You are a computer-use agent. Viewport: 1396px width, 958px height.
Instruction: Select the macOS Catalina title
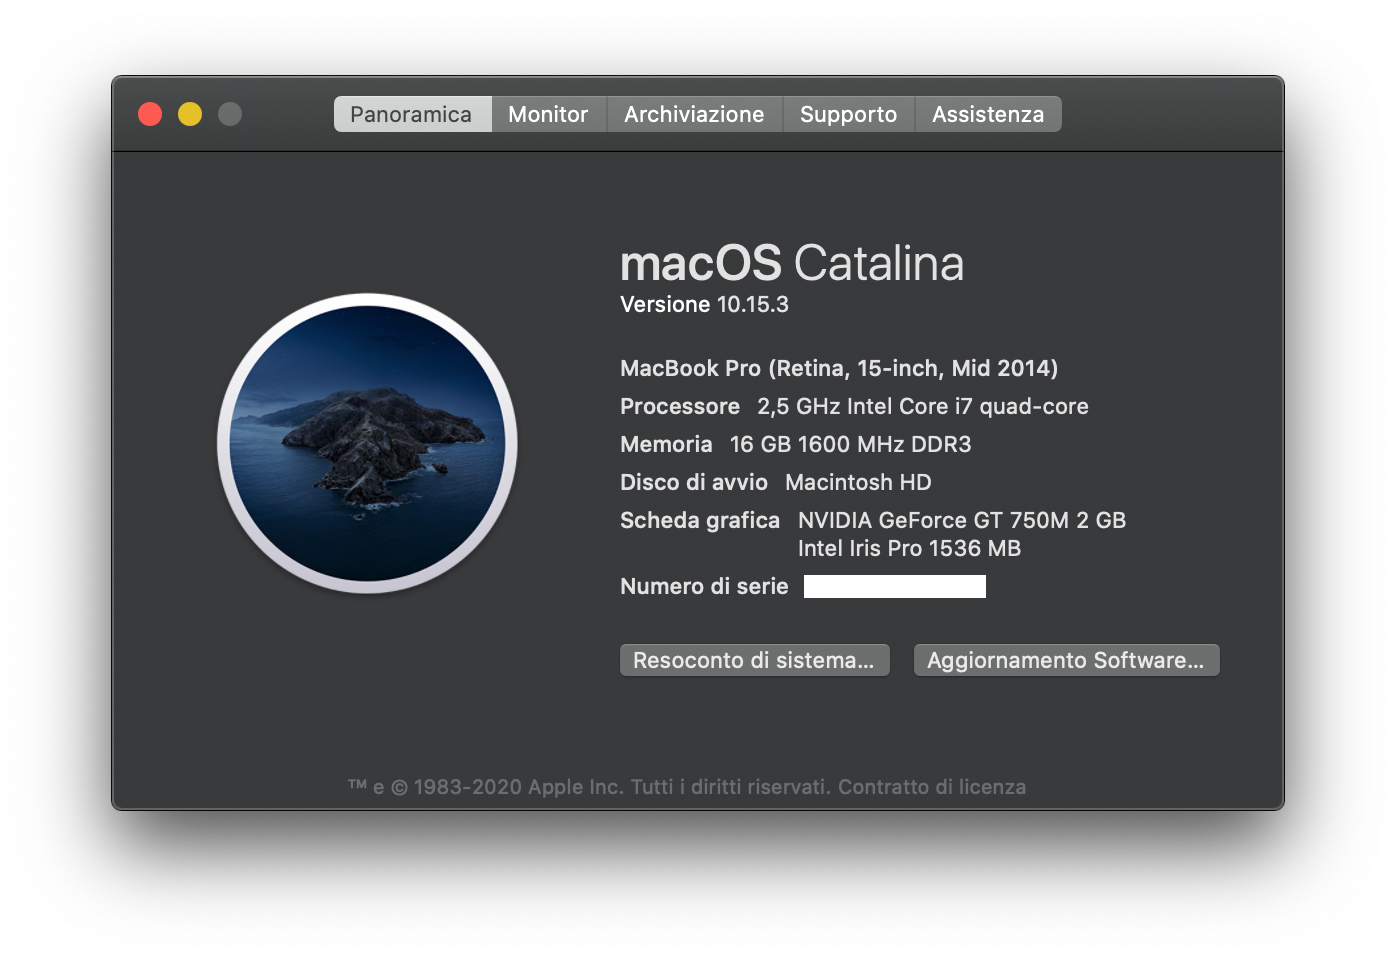click(792, 263)
